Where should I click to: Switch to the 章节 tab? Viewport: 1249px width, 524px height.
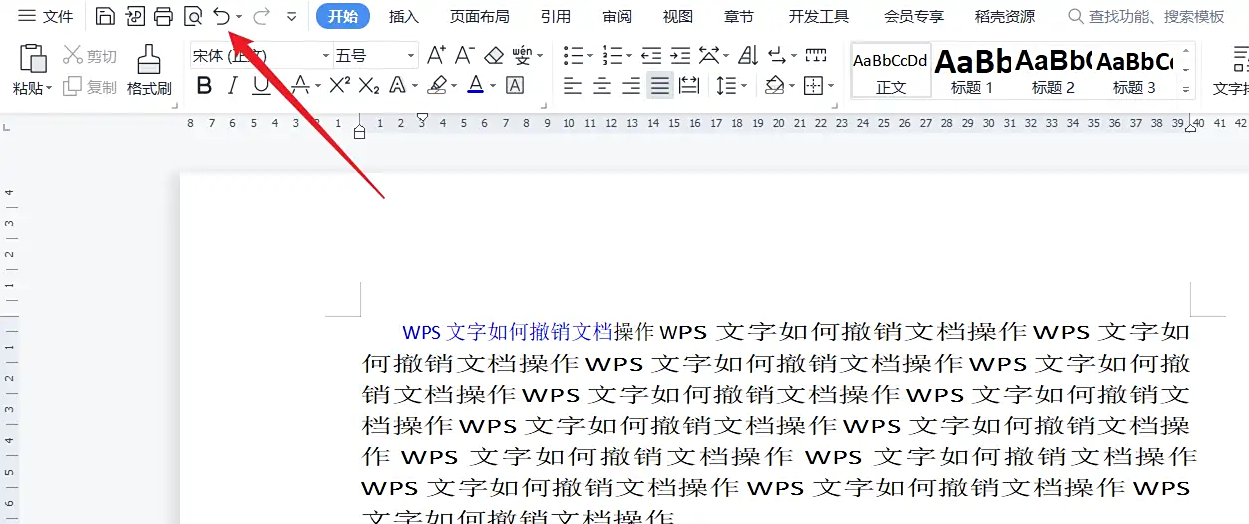click(x=739, y=16)
